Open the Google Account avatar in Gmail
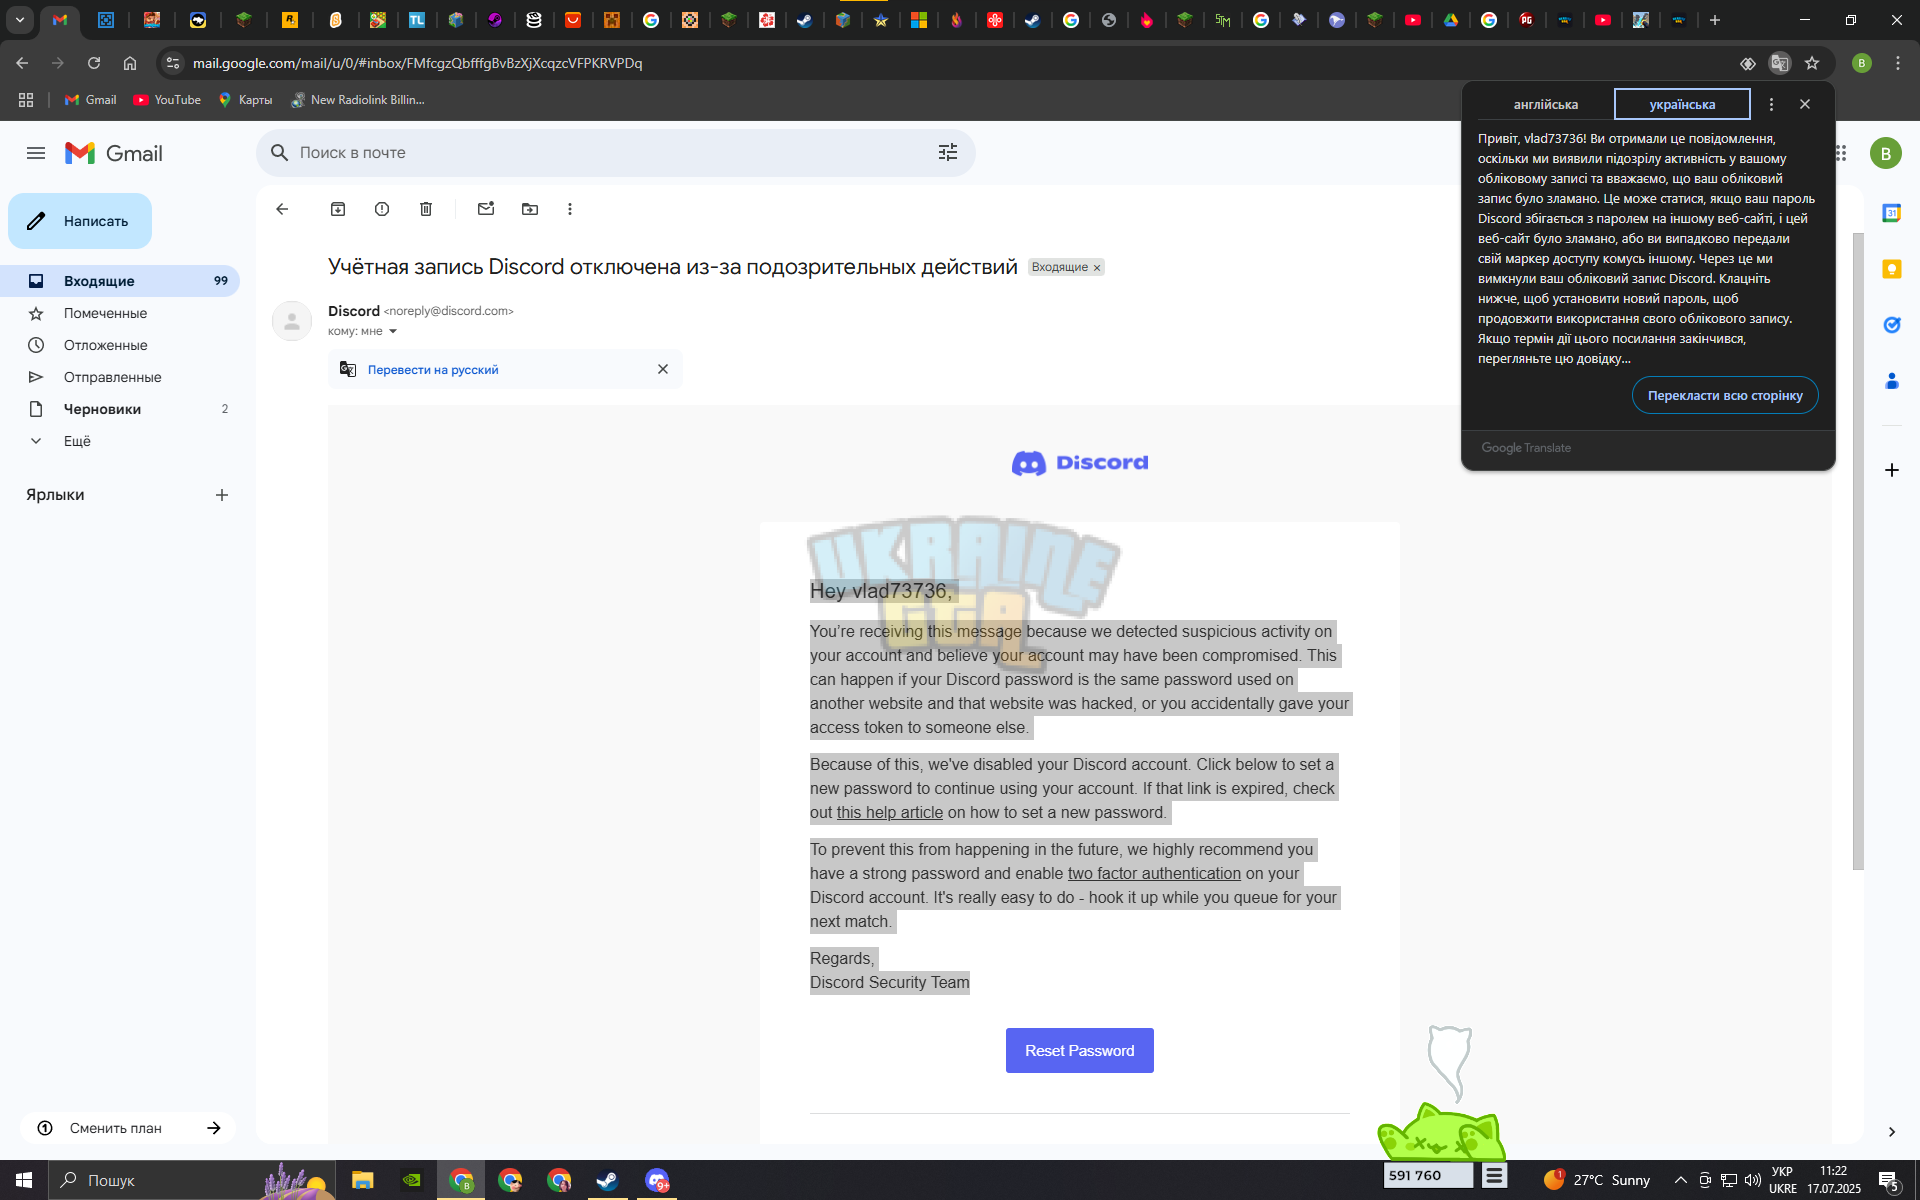The height and width of the screenshot is (1200, 1920). pos(1886,153)
